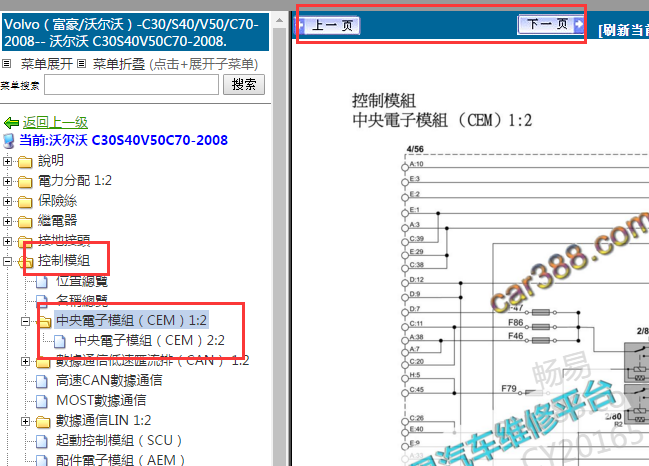This screenshot has height=466, width=649.
Task: Focus the 菜单搜索 text input field
Action: tap(132, 85)
